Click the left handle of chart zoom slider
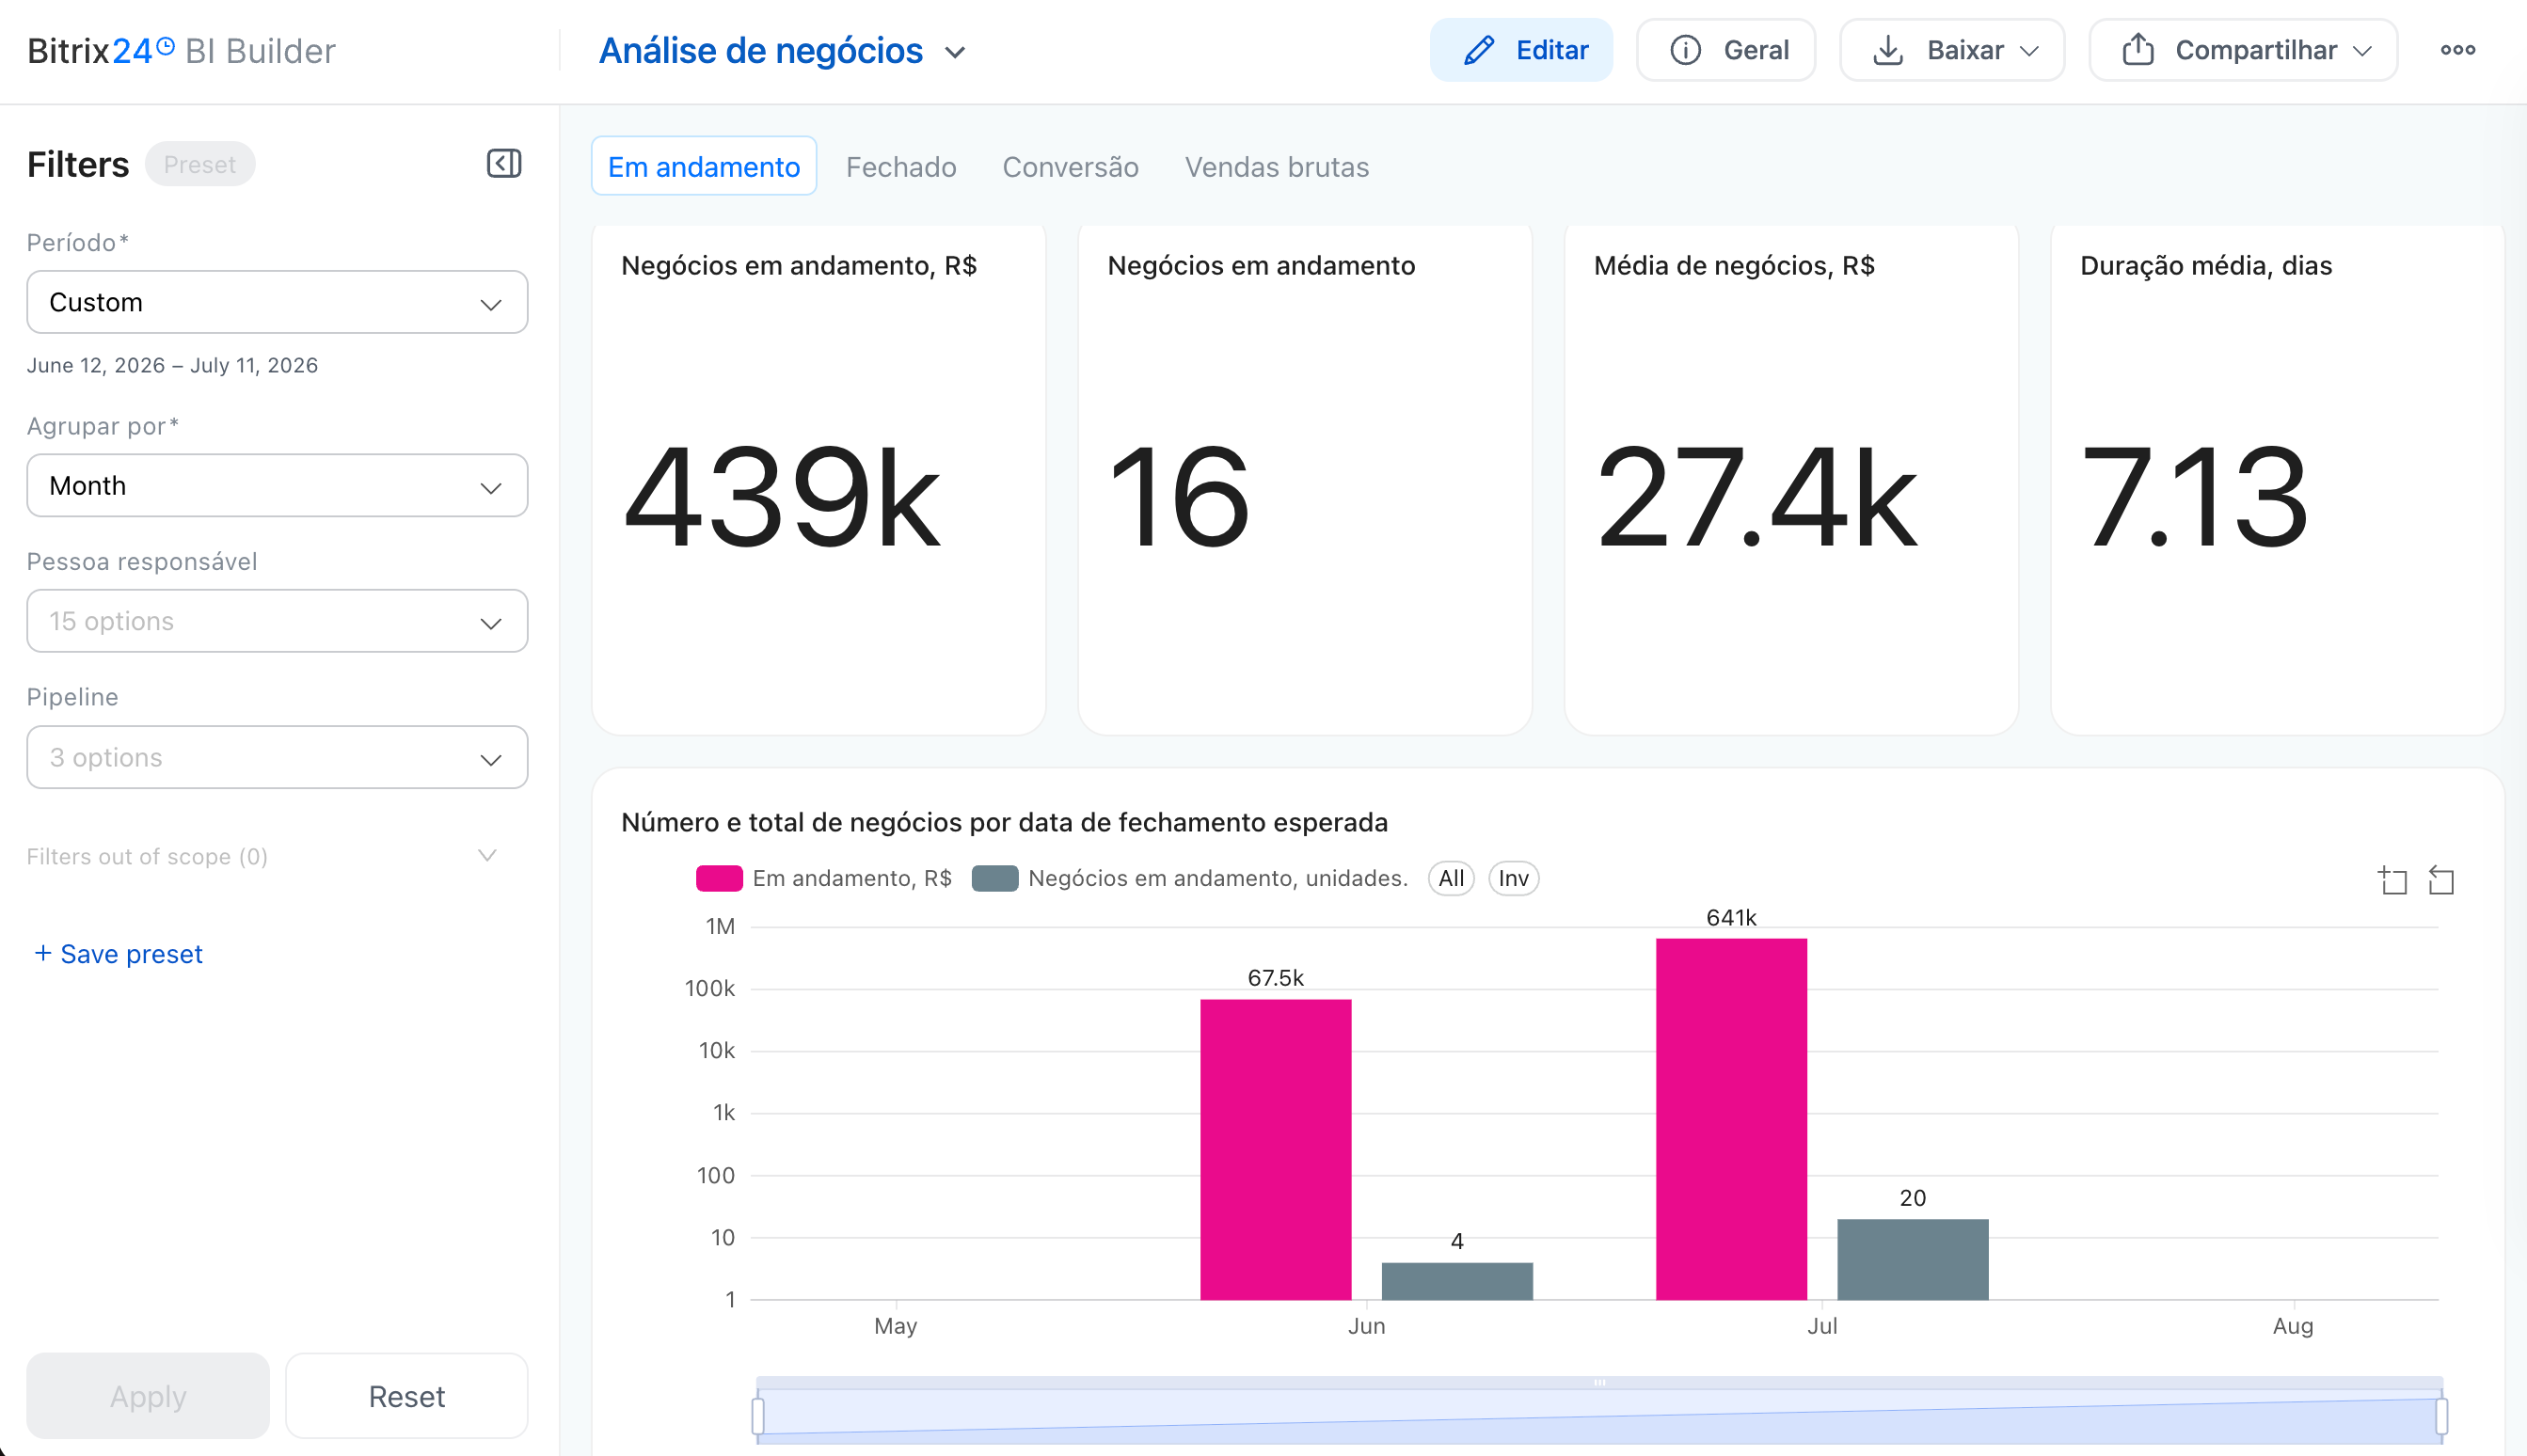The height and width of the screenshot is (1456, 2527). pyautogui.click(x=758, y=1415)
